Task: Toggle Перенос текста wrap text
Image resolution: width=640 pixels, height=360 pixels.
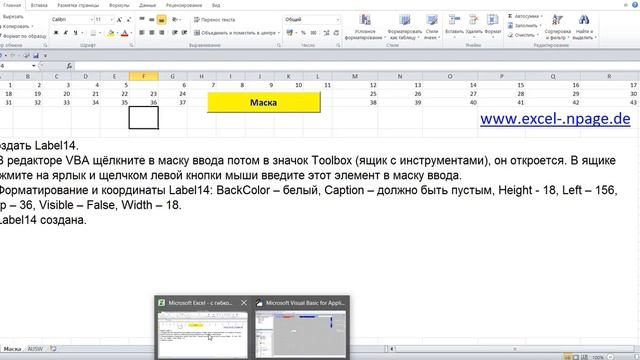Action: (214, 20)
